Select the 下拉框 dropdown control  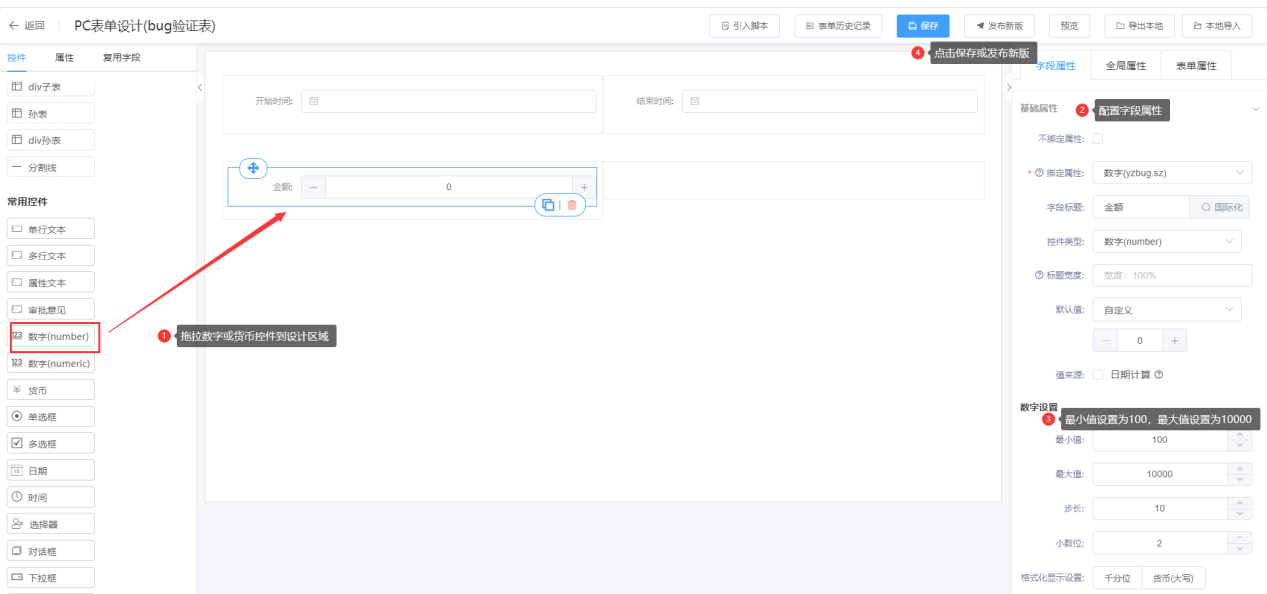[51, 577]
